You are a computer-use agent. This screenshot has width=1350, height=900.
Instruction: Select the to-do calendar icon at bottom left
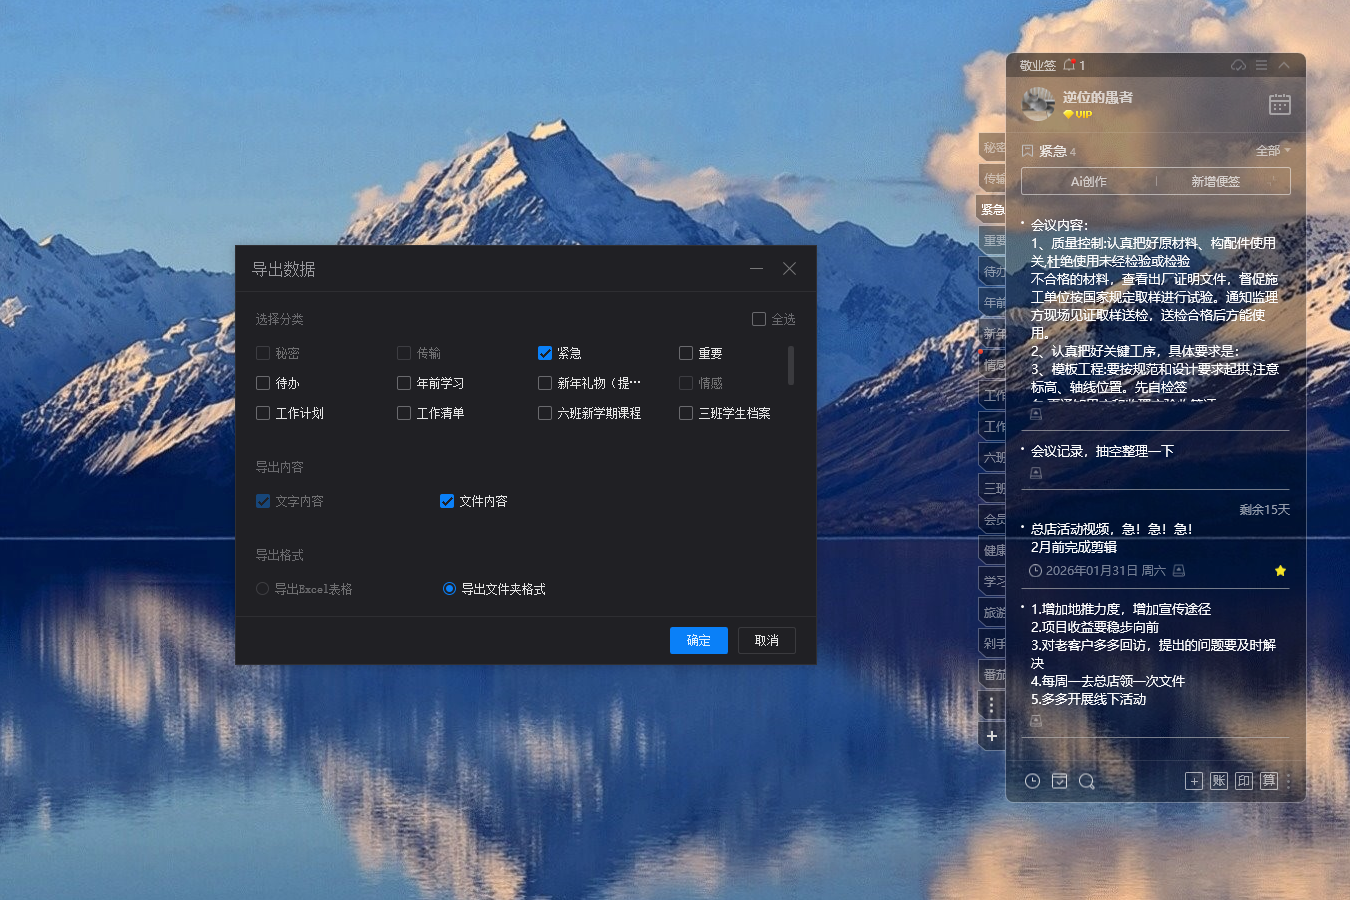pyautogui.click(x=1059, y=781)
